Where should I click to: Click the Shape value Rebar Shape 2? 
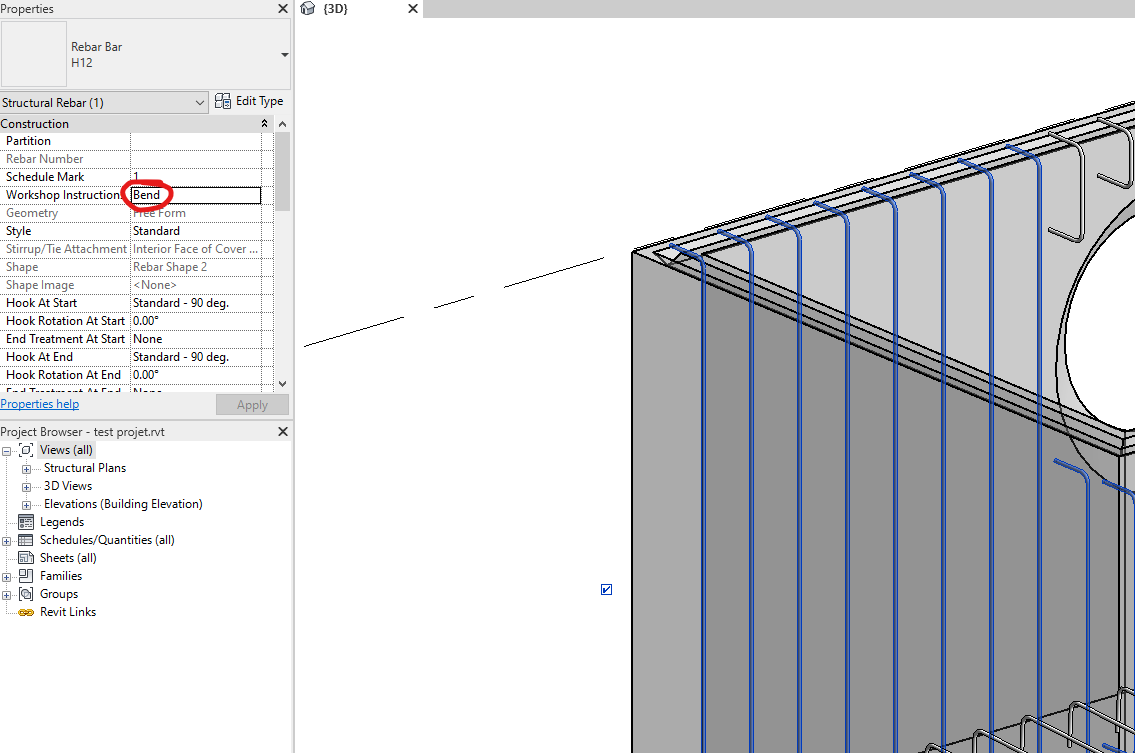(195, 267)
